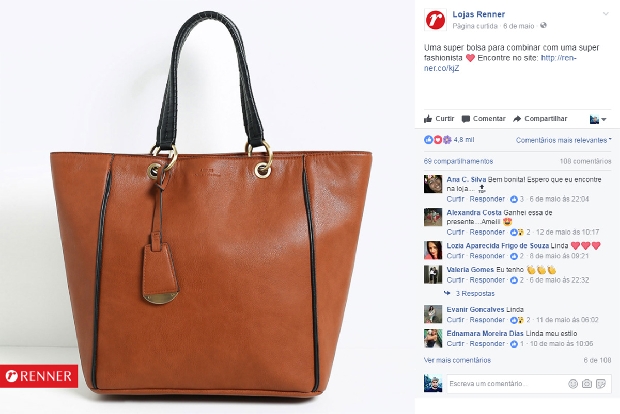This screenshot has height=414, width=620.
Task: Expand the 3 Respostas under Valeria Gomes
Action: pyautogui.click(x=475, y=293)
